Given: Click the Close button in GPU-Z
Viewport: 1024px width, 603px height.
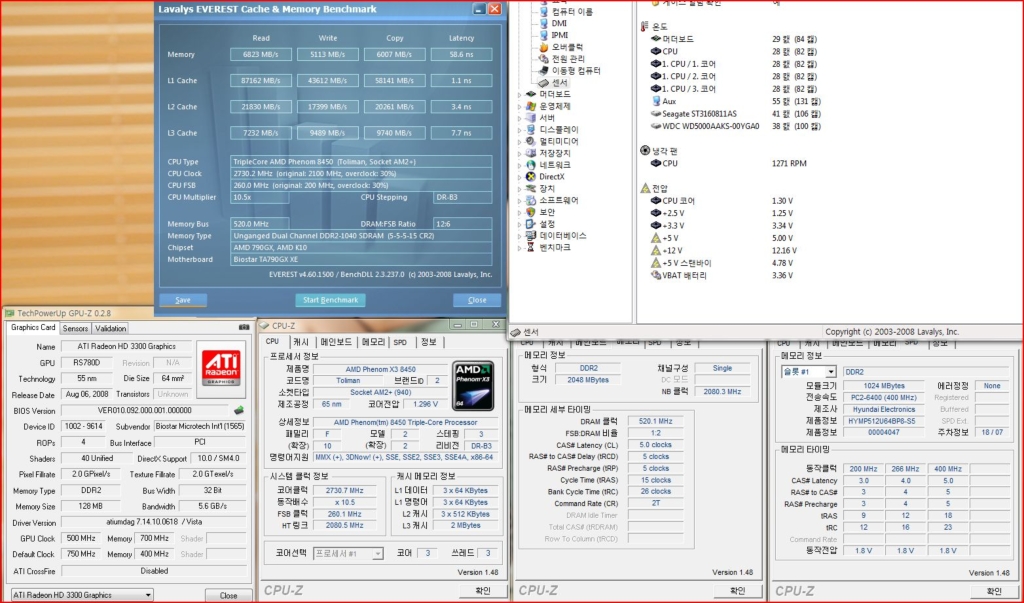Looking at the screenshot, I should point(229,595).
